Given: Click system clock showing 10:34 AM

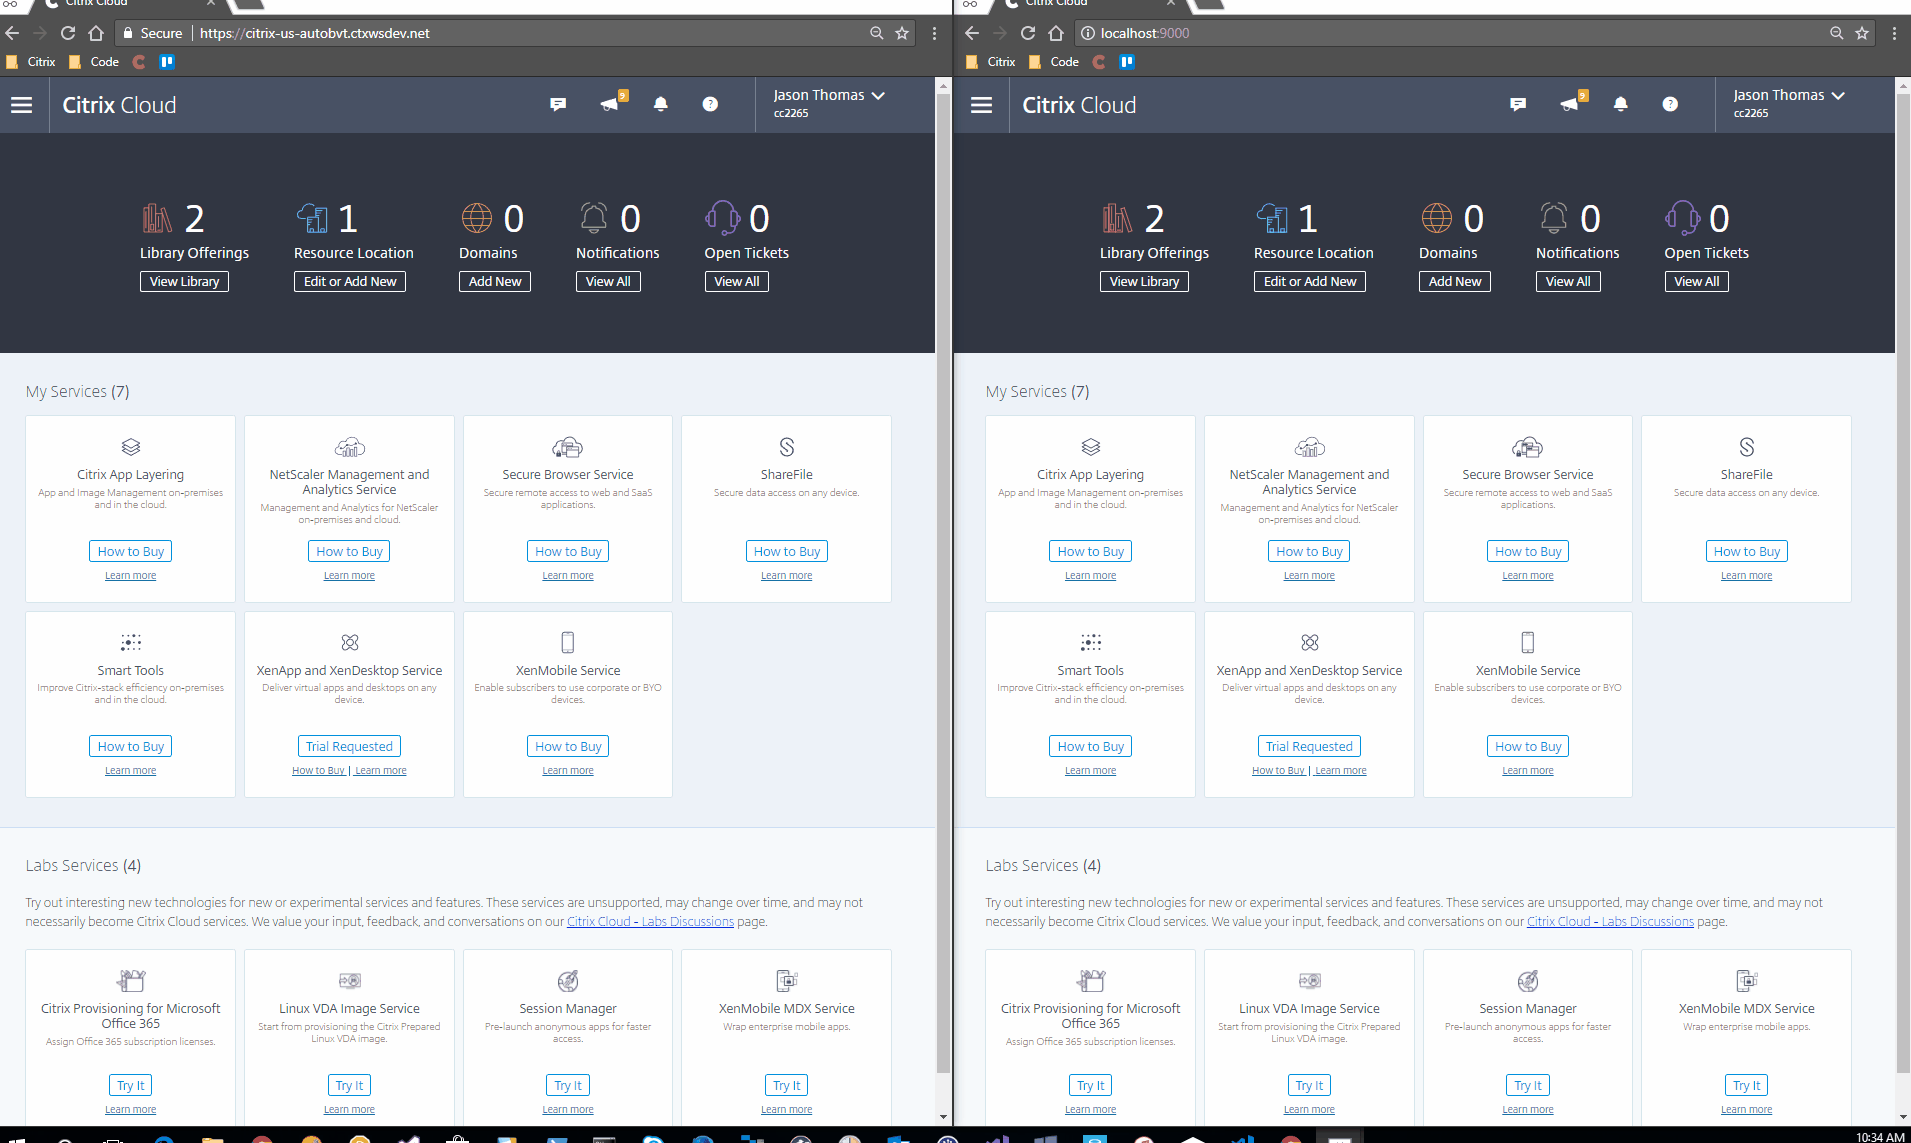Looking at the screenshot, I should [1880, 1136].
